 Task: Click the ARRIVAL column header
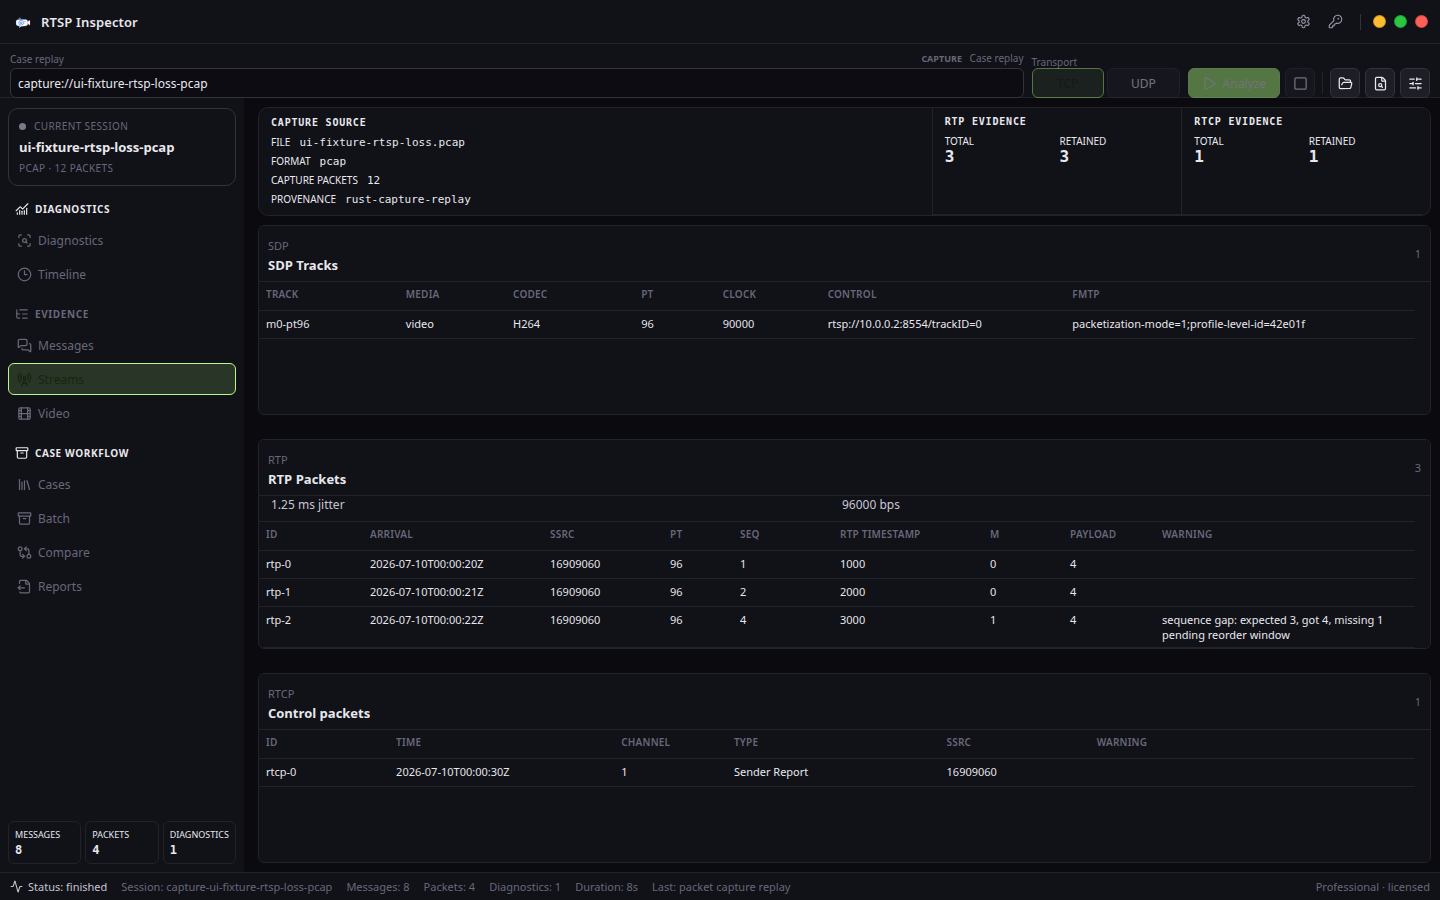391,535
